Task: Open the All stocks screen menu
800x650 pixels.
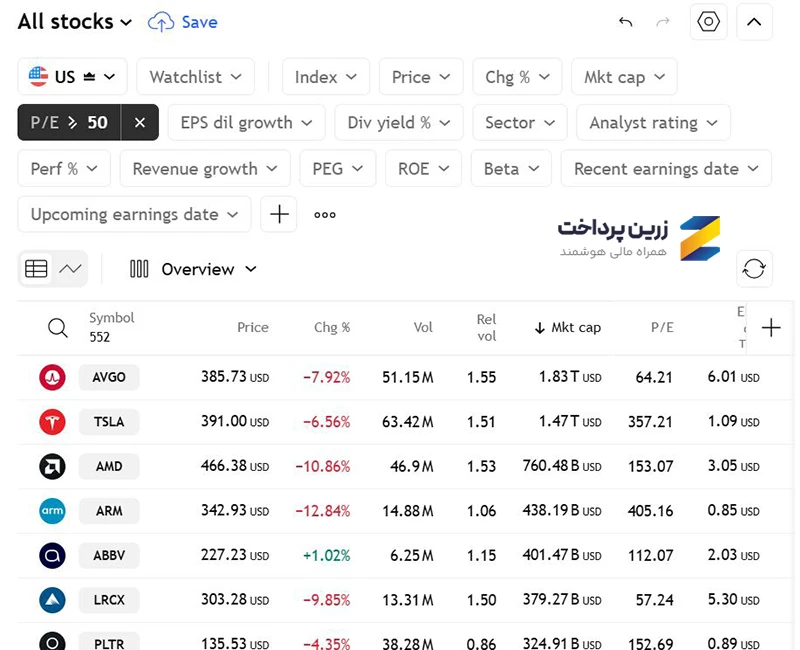Action: pyautogui.click(x=75, y=22)
